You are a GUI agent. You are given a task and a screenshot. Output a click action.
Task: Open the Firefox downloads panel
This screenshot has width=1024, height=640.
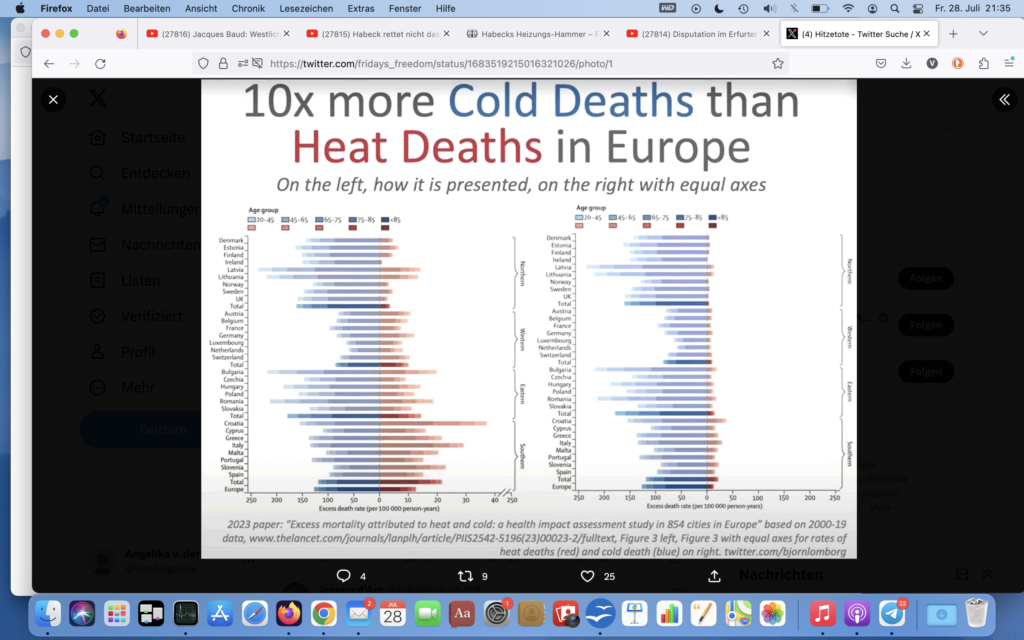tap(906, 63)
